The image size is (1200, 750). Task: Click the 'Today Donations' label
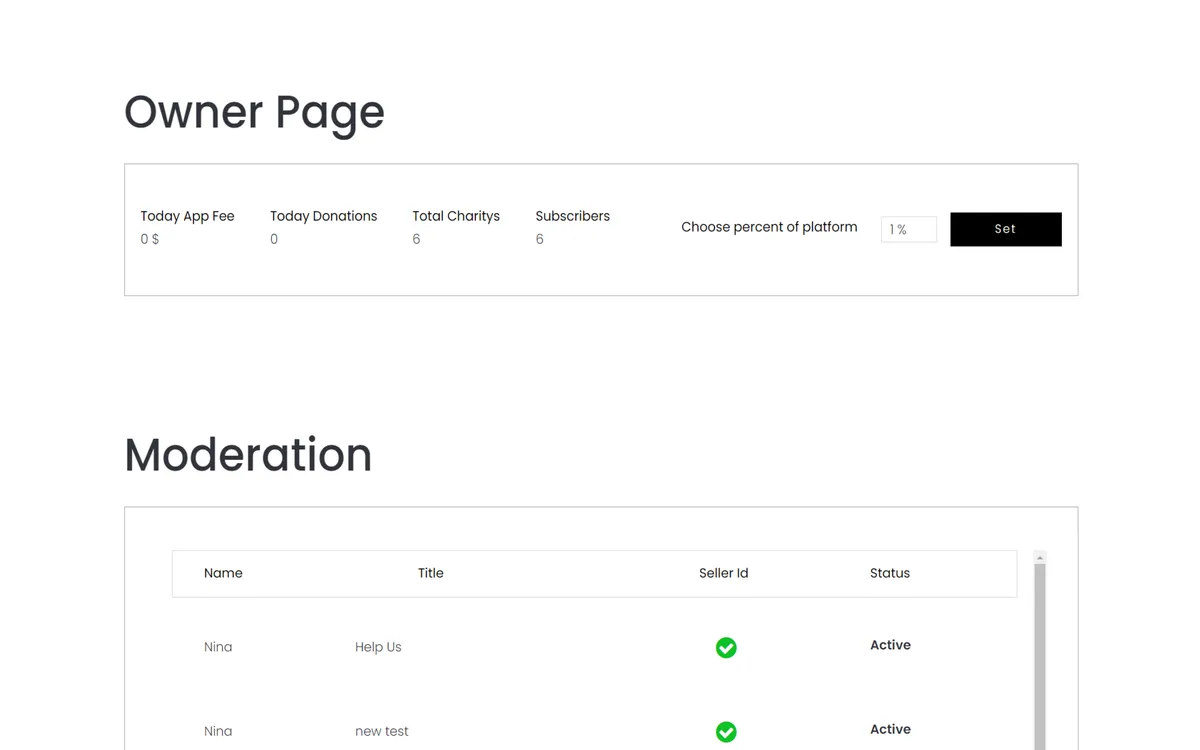323,216
